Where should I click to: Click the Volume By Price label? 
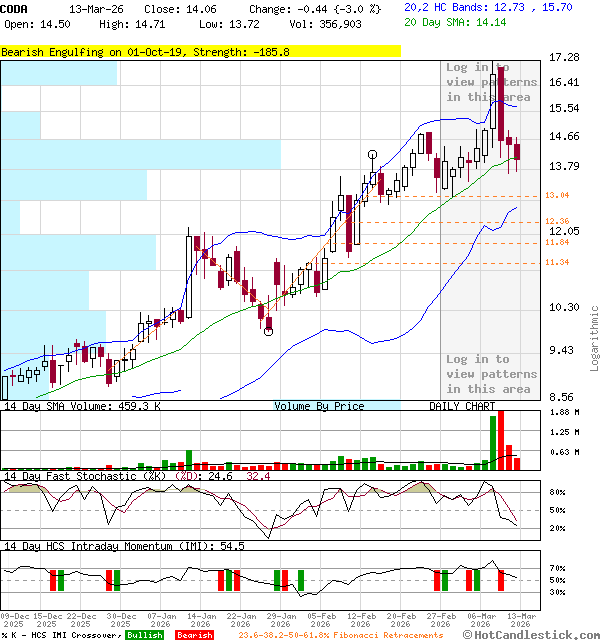click(319, 406)
